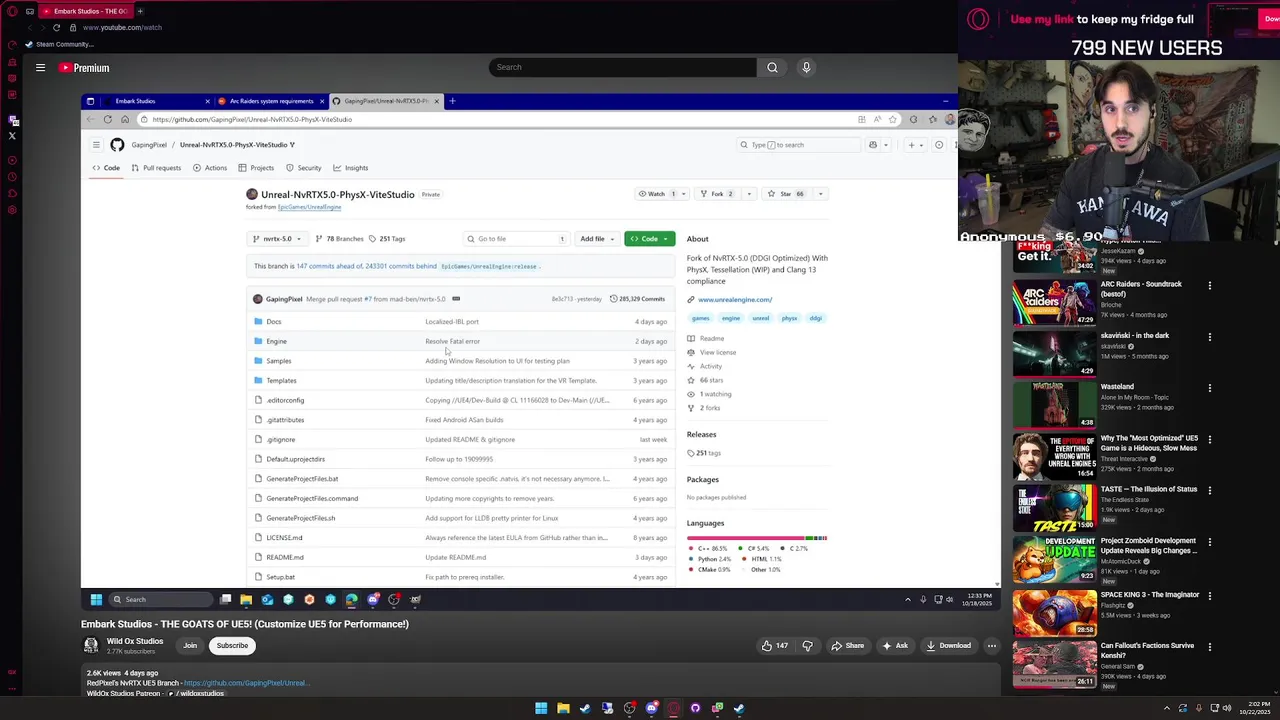This screenshot has width=1280, height=720.
Task: Click the Go to file input
Action: [516, 239]
